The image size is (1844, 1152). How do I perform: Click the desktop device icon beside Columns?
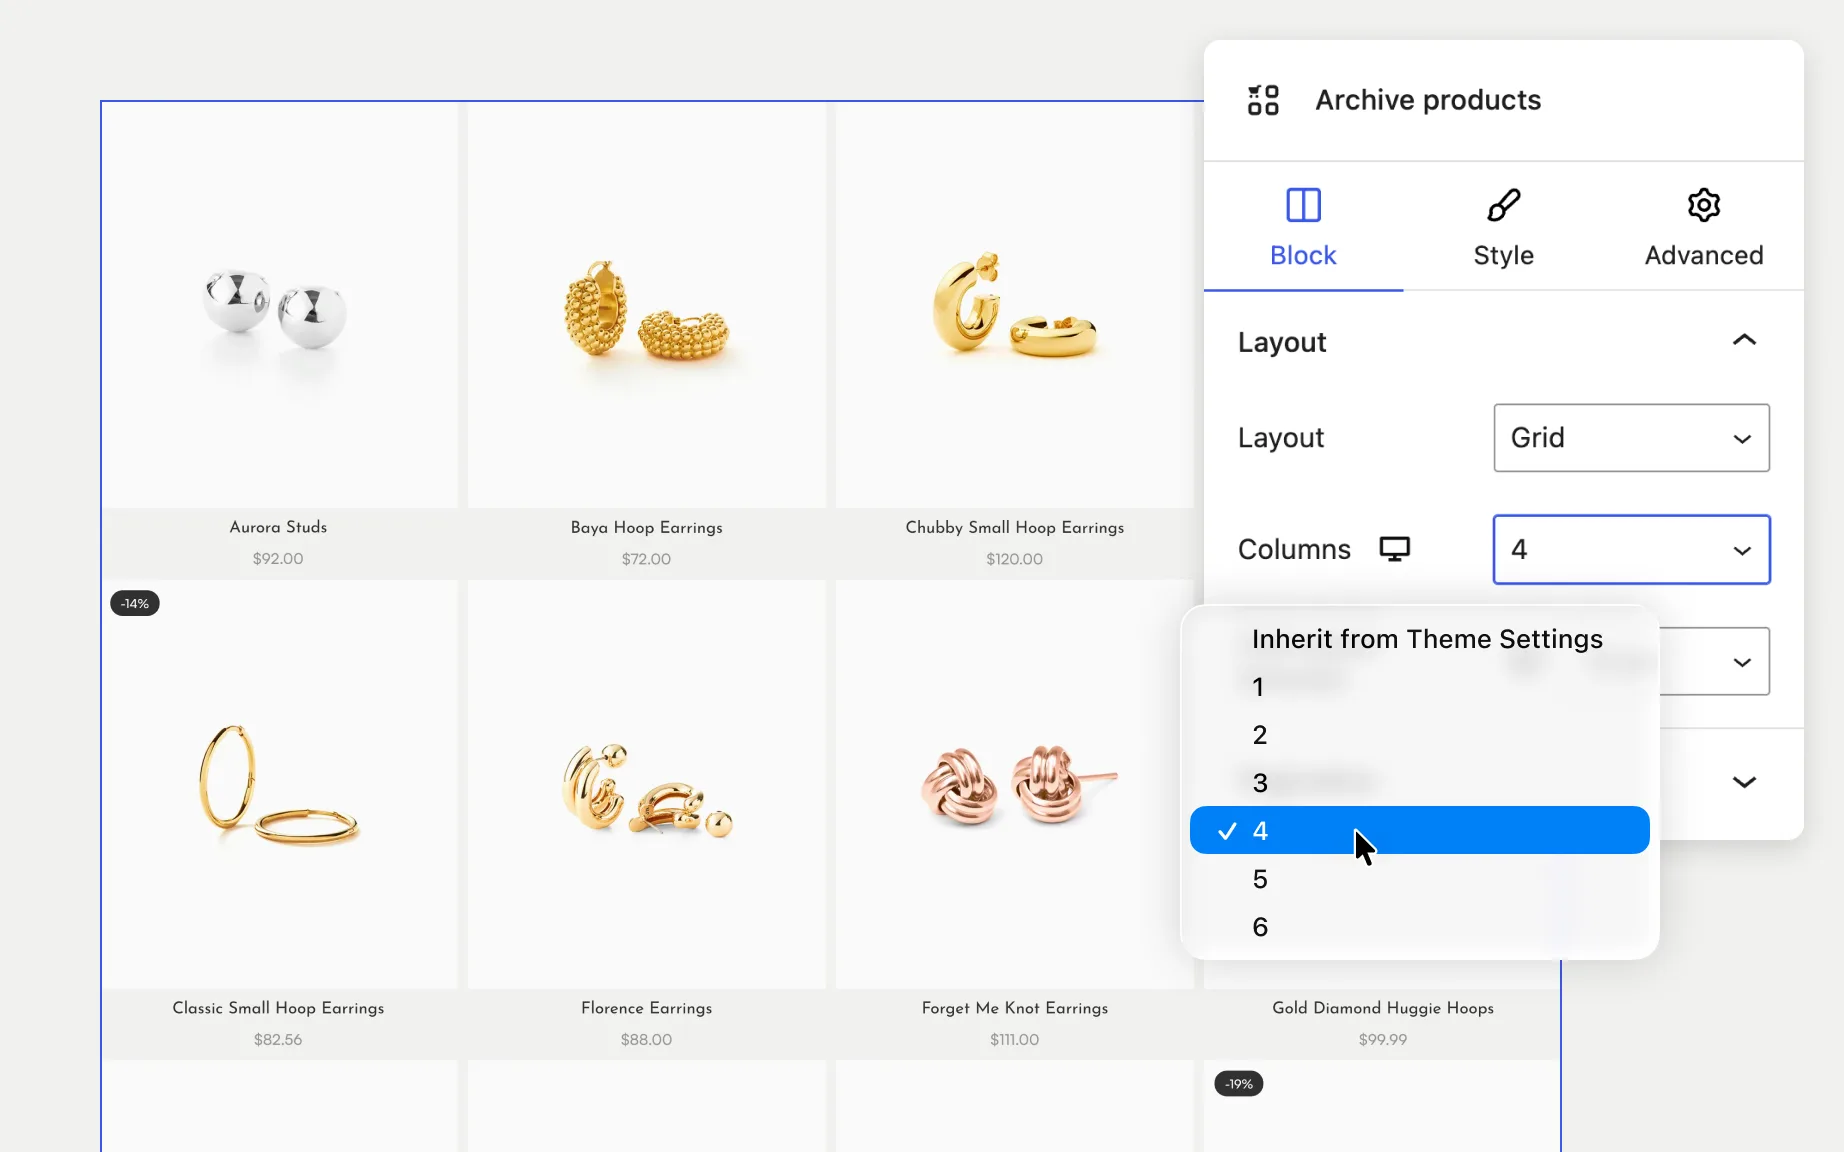coord(1395,549)
